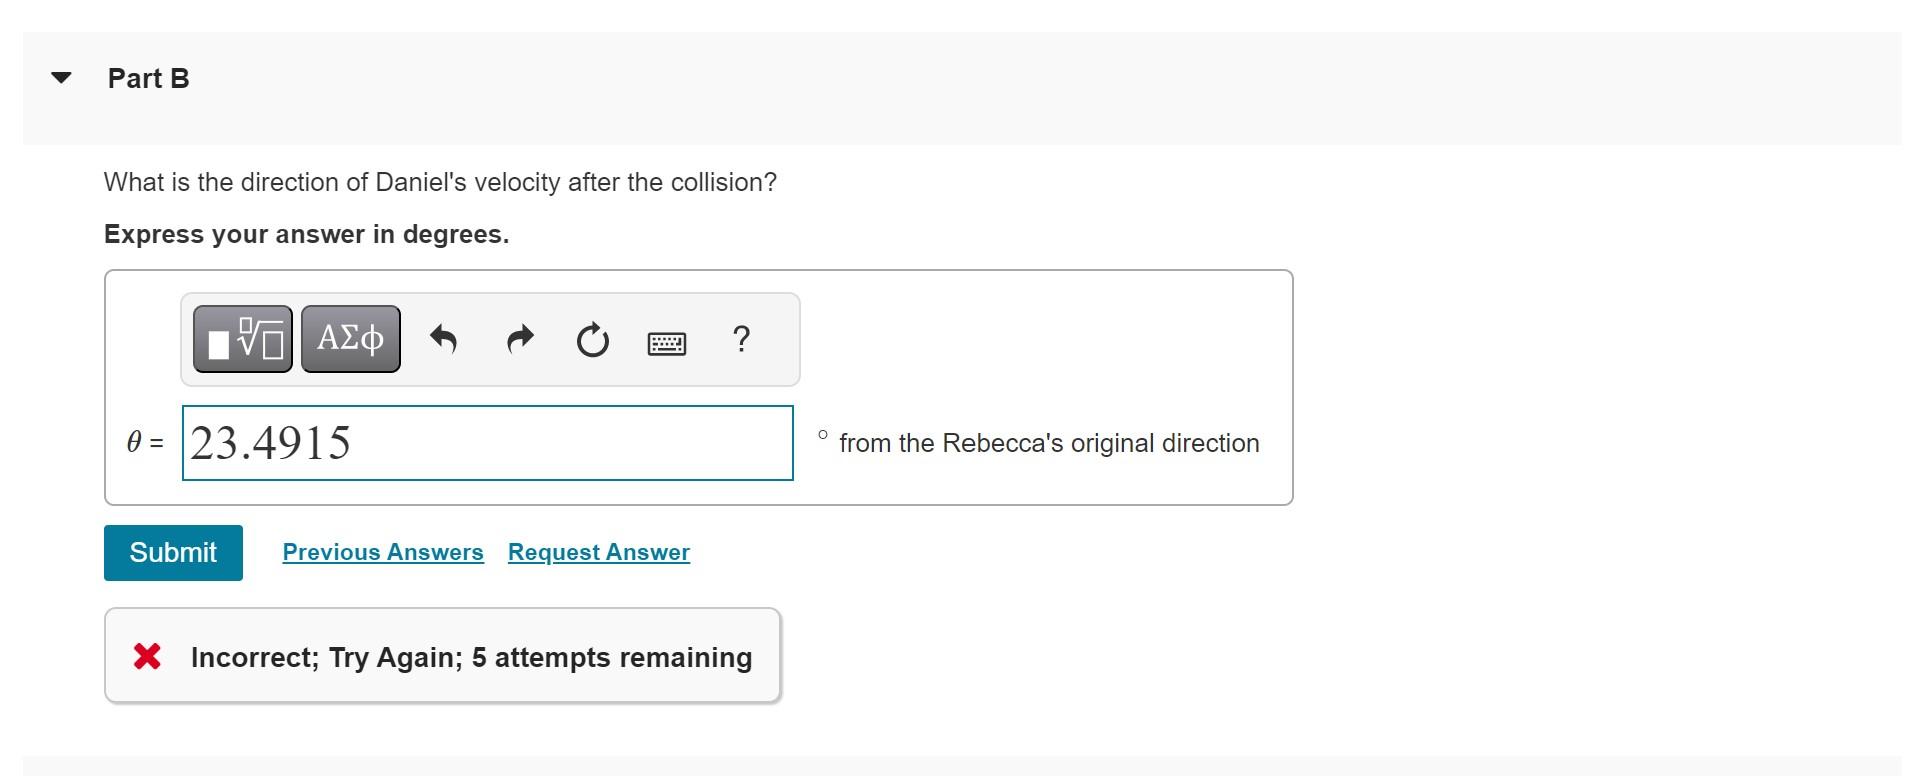Click the θ = label
The width and height of the screenshot is (1928, 776).
[145, 442]
